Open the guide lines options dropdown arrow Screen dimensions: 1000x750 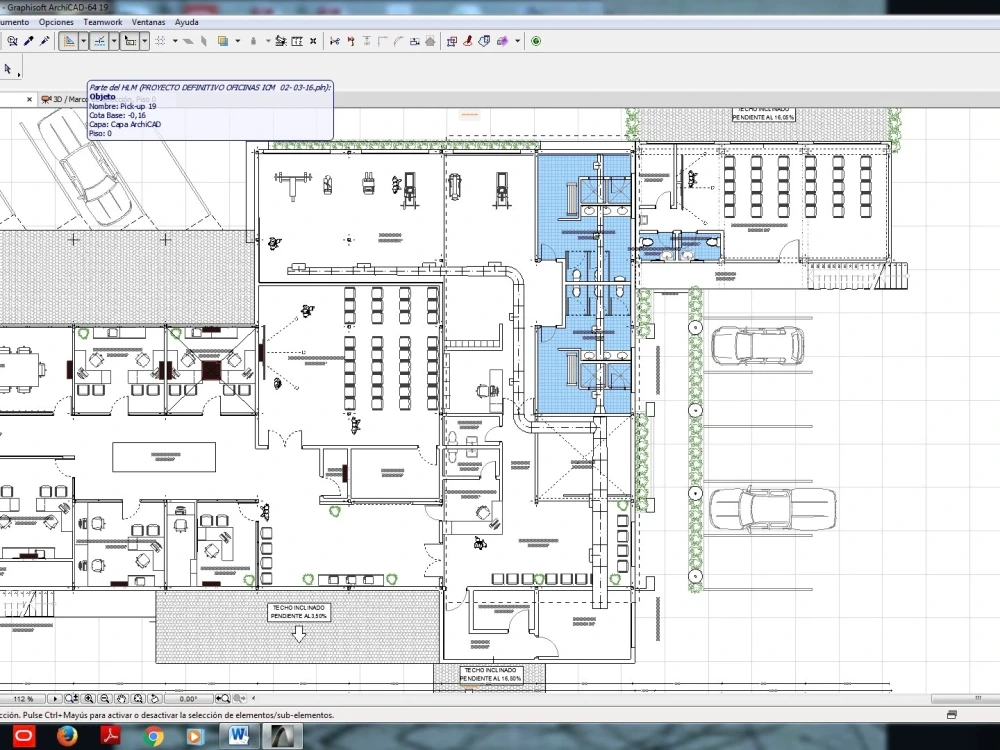[83, 41]
